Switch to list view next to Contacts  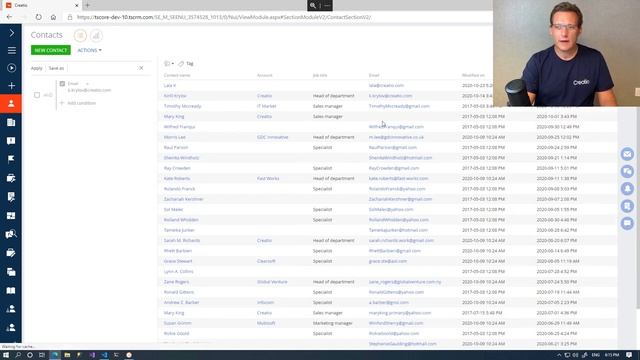tap(80, 36)
